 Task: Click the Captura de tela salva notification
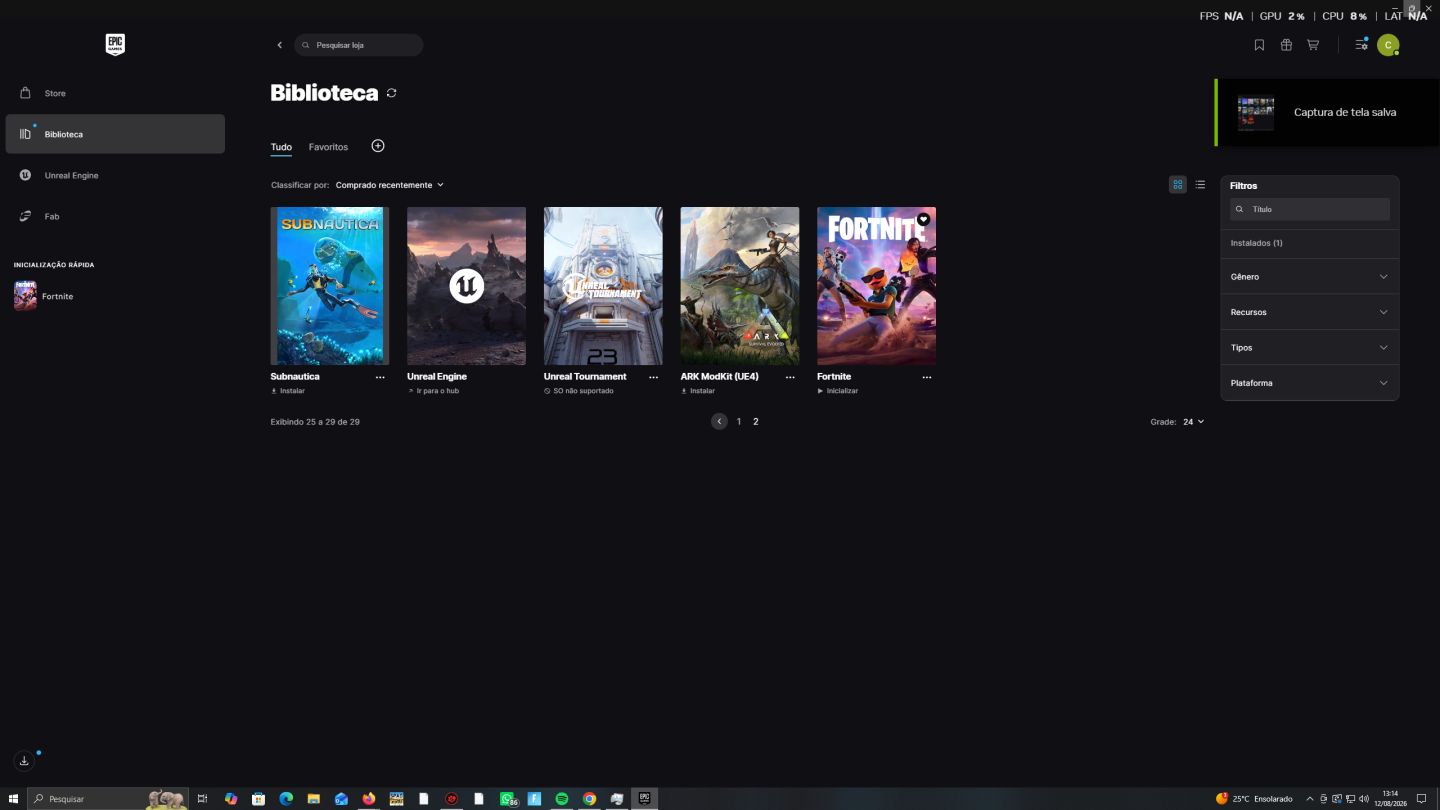[1327, 112]
